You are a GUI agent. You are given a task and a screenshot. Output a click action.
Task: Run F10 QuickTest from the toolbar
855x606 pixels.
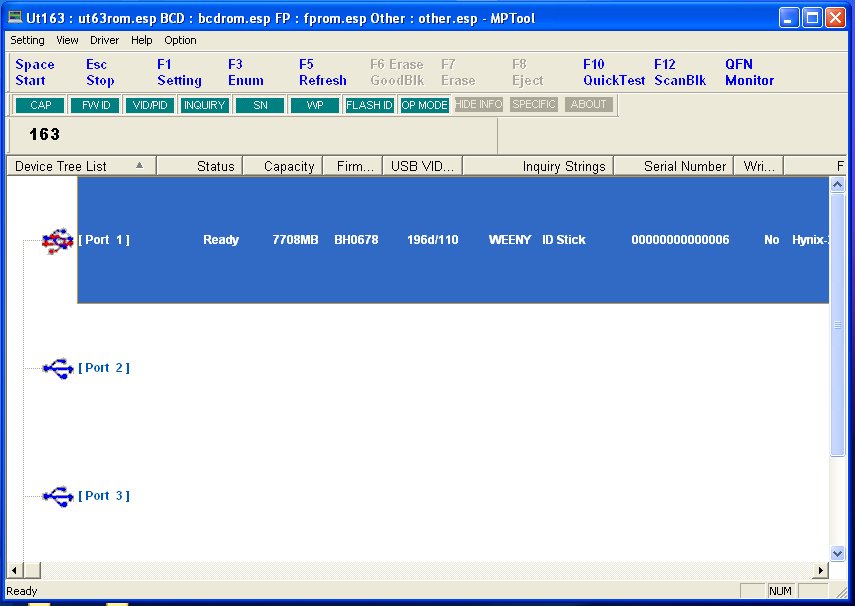(x=614, y=72)
